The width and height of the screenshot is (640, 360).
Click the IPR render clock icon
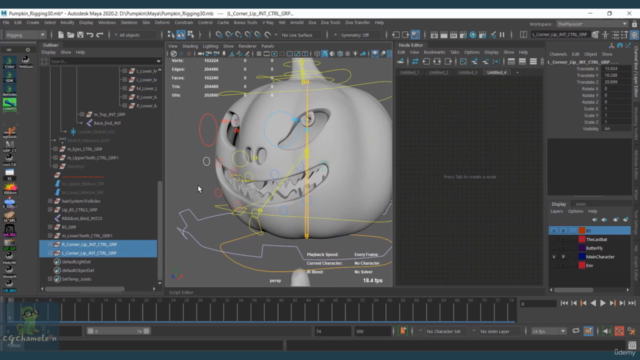point(473,35)
